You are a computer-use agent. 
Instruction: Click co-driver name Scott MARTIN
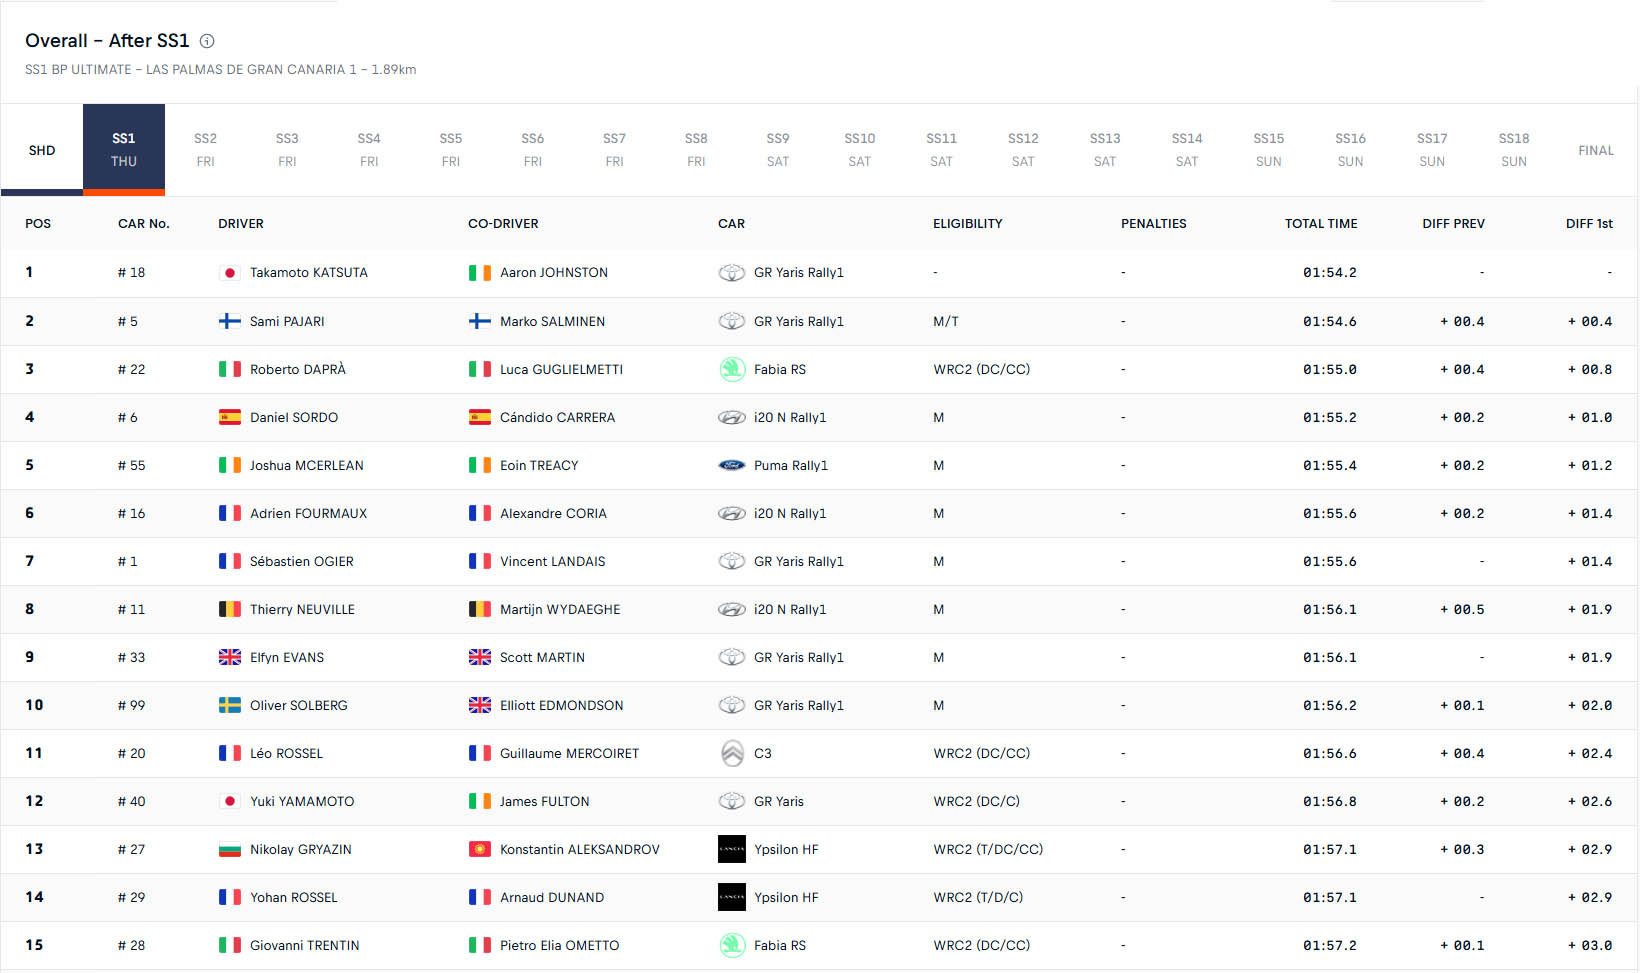click(x=542, y=657)
